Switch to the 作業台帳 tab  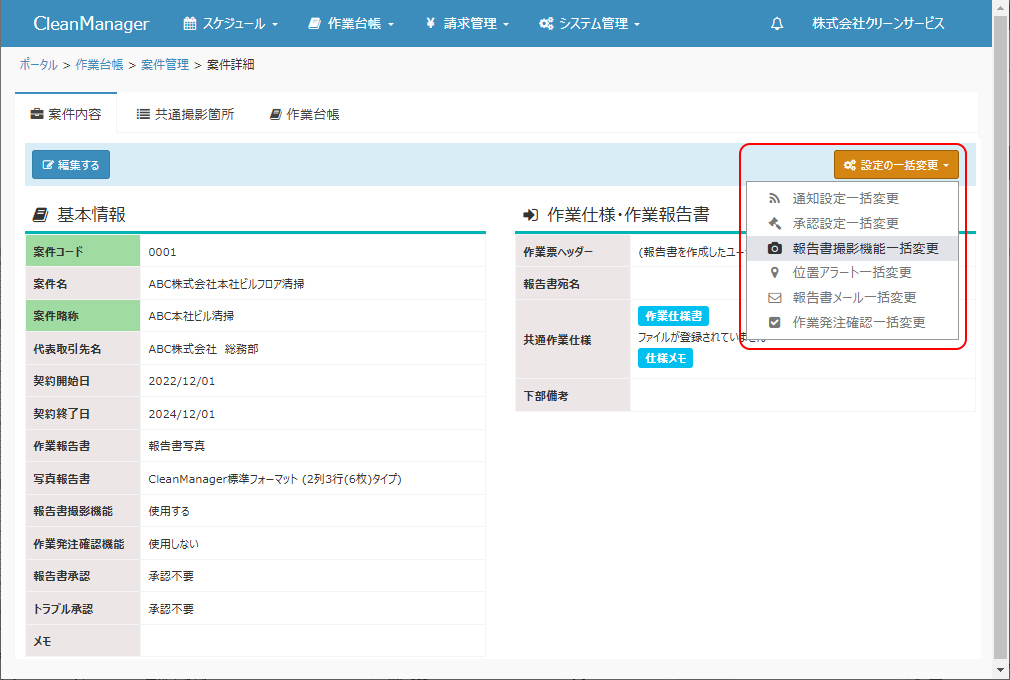(x=305, y=114)
